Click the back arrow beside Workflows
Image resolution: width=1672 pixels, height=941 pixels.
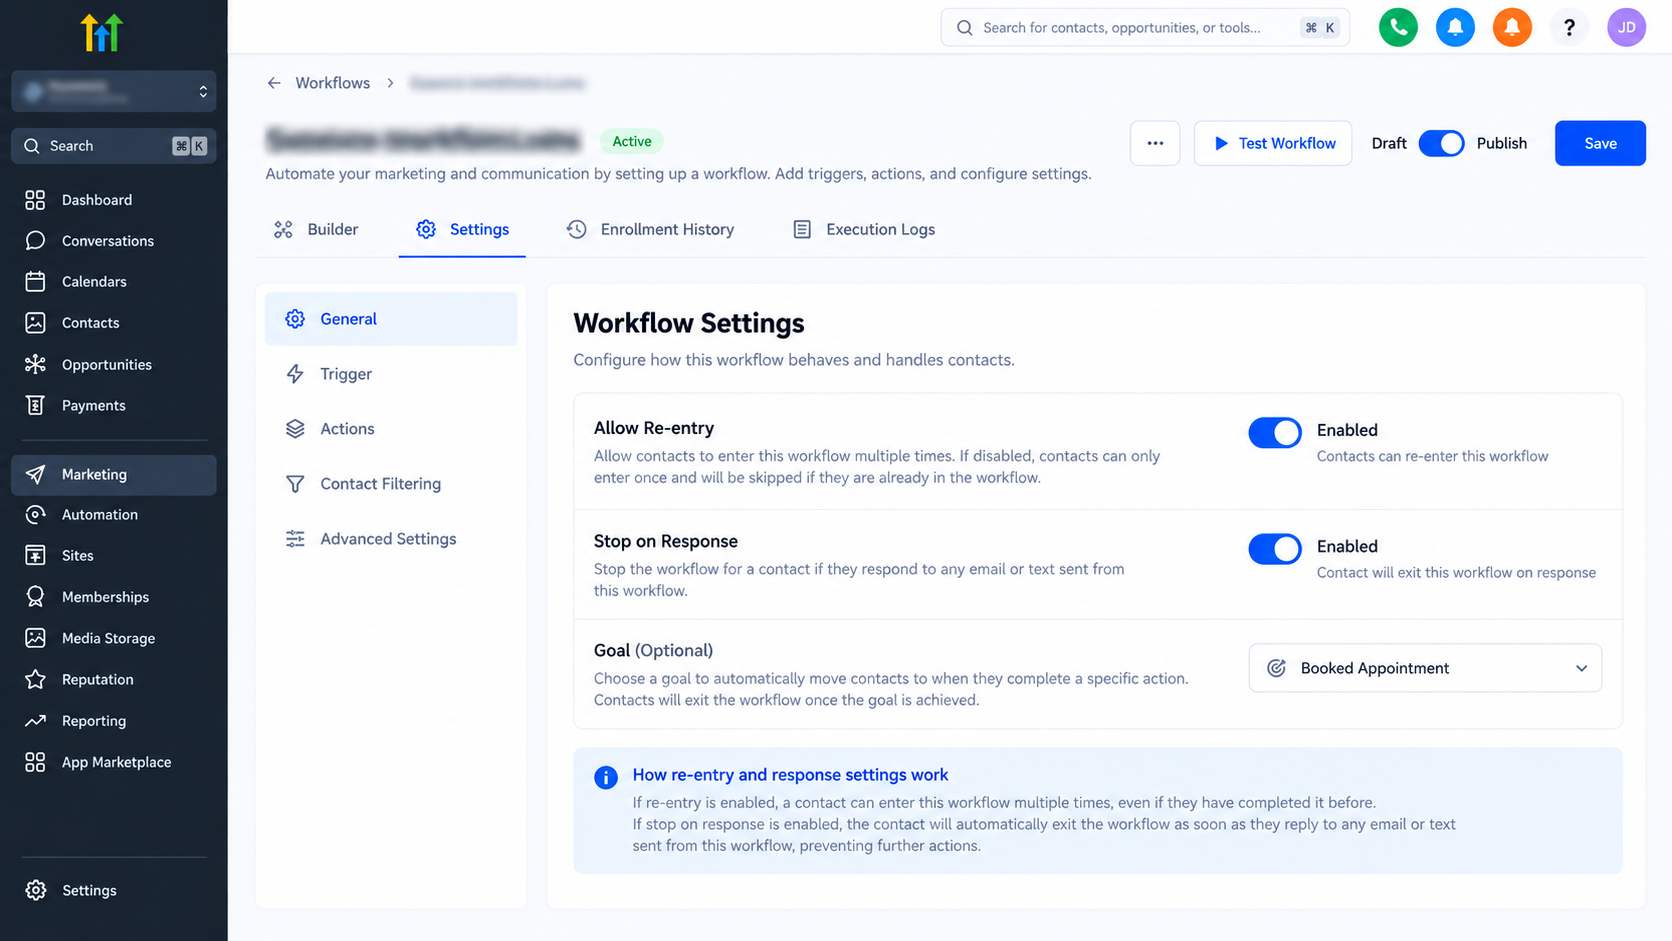tap(274, 83)
